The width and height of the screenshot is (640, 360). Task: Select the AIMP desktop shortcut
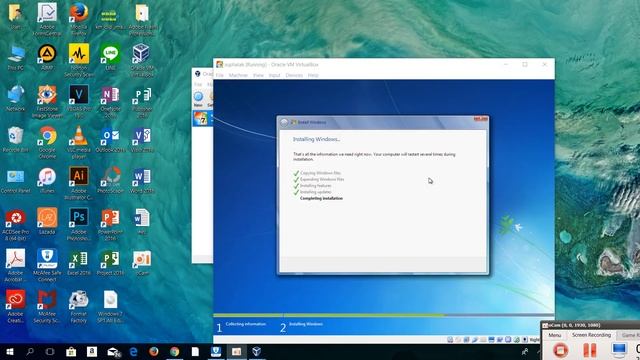pos(47,58)
